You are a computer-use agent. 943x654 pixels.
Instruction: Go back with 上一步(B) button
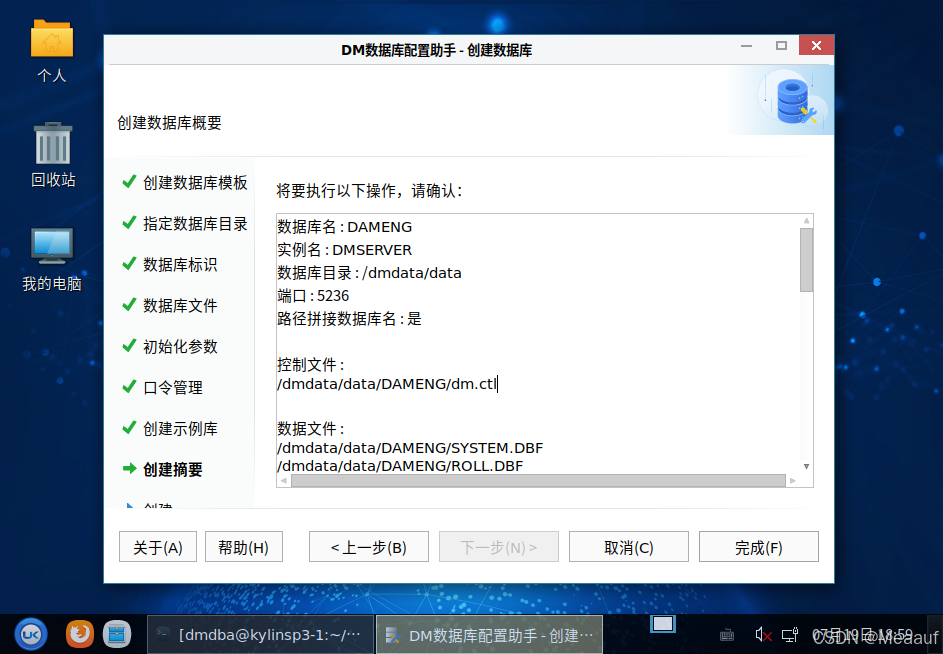click(369, 547)
